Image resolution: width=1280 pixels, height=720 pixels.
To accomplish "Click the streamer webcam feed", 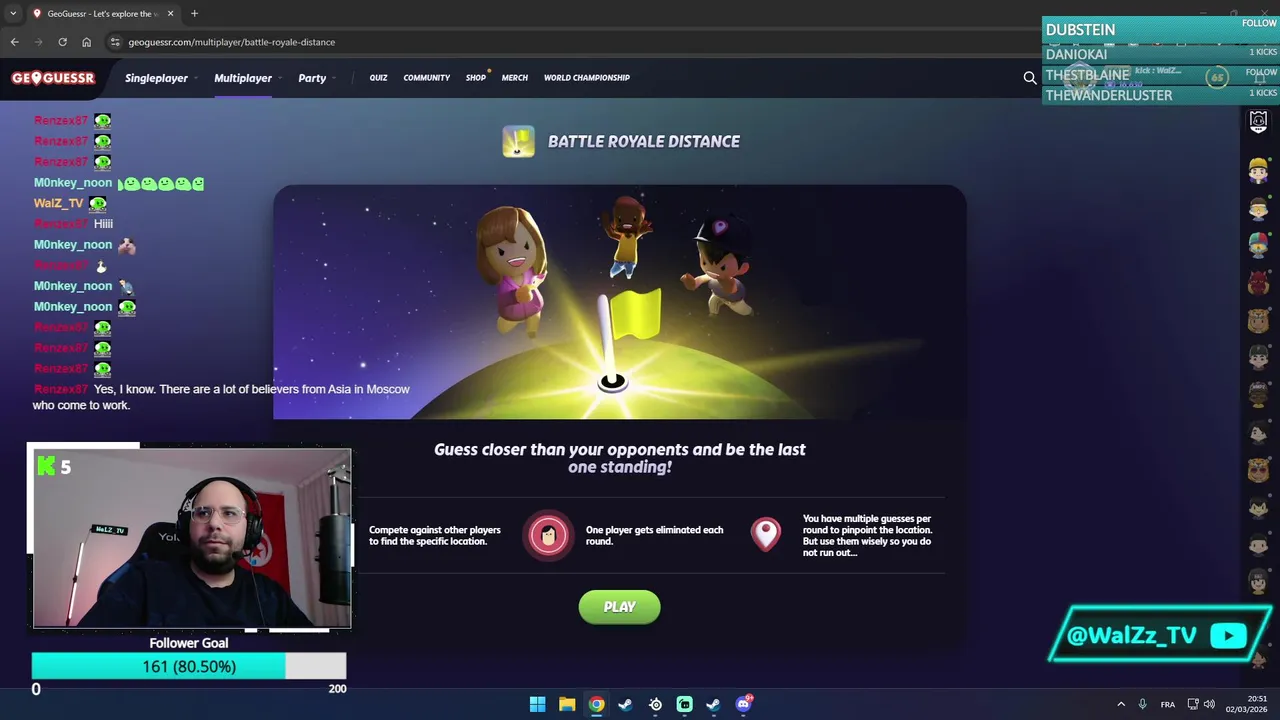I will (192, 538).
